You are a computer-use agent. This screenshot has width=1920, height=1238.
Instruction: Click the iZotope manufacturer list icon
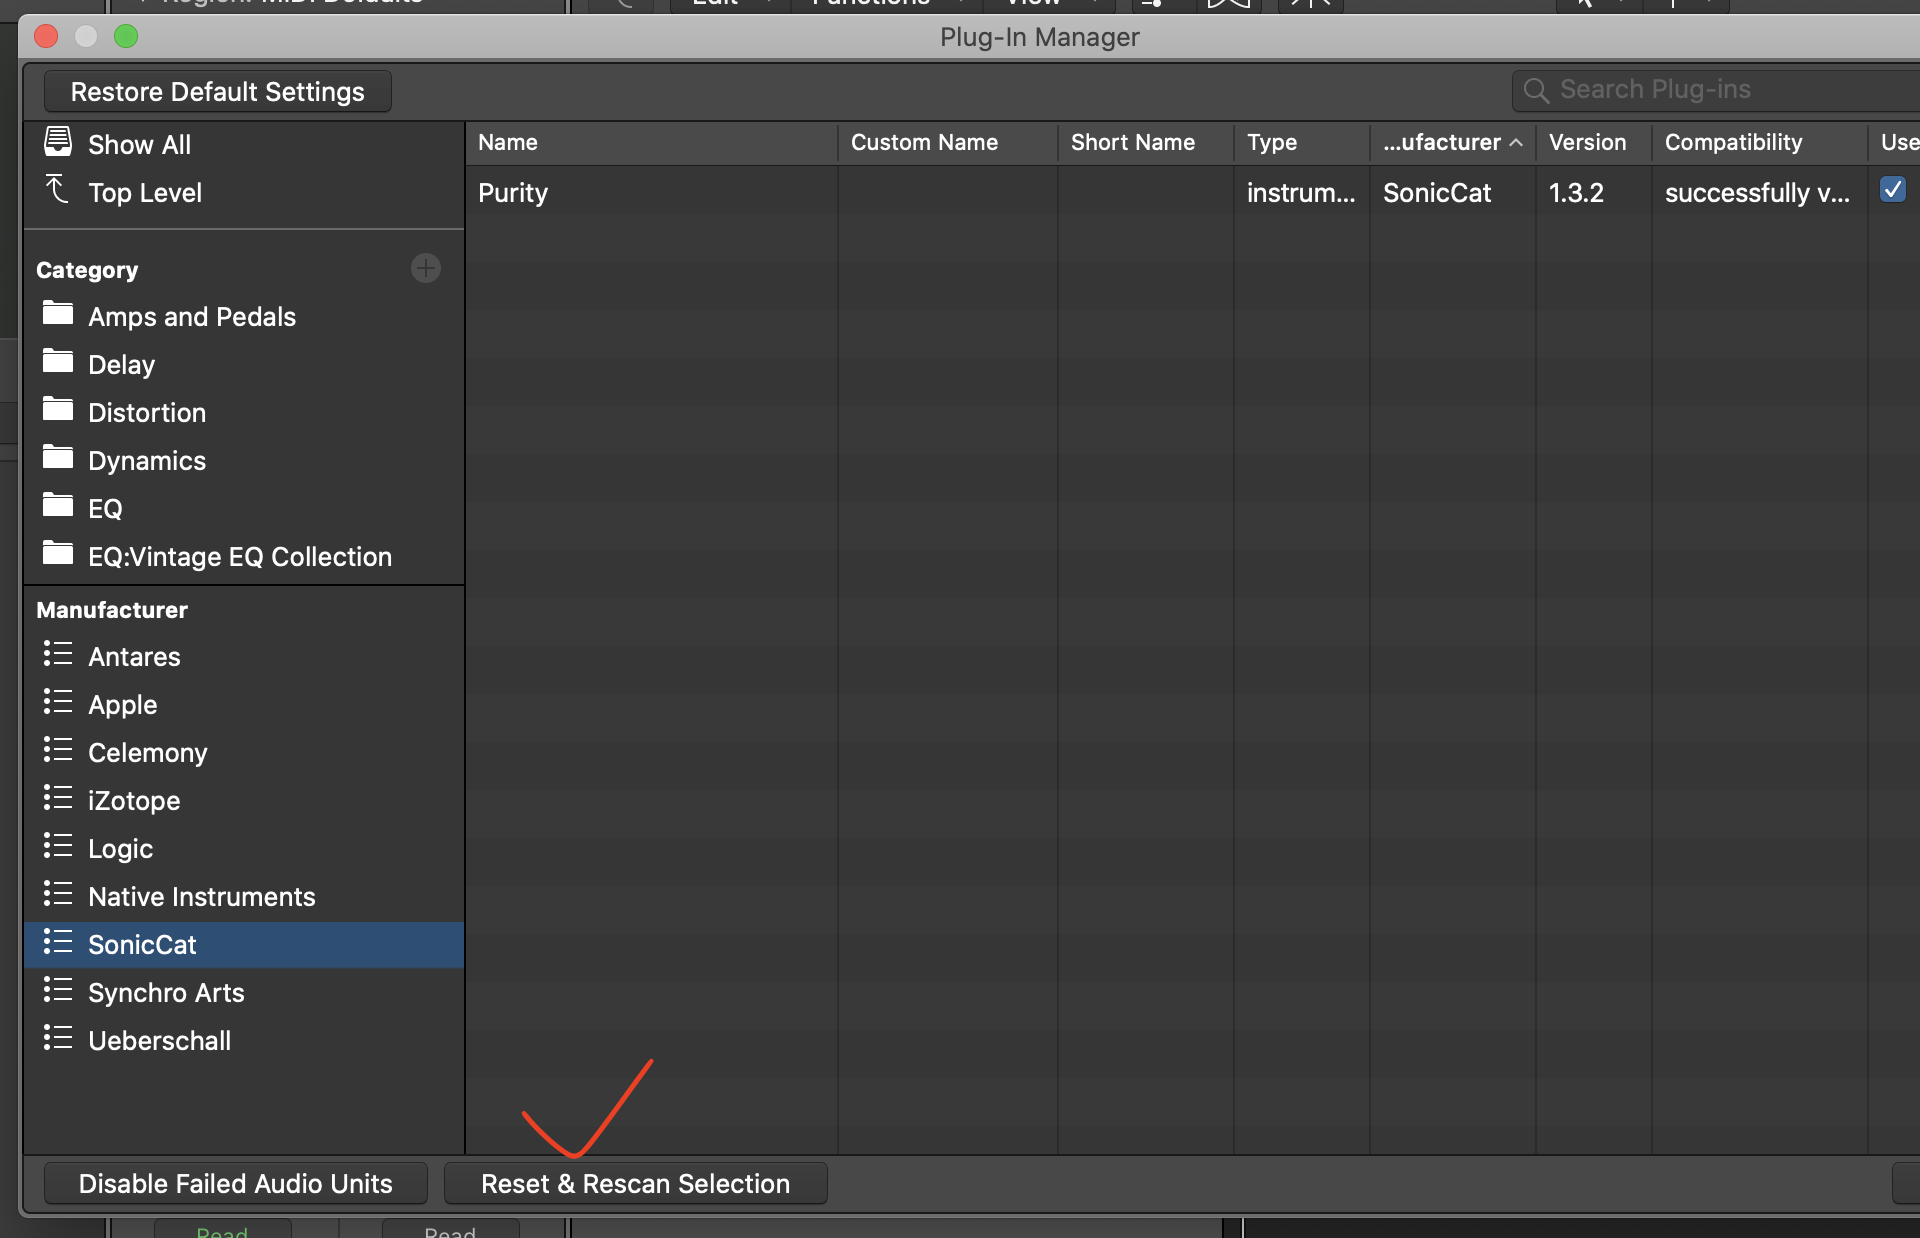(x=58, y=798)
